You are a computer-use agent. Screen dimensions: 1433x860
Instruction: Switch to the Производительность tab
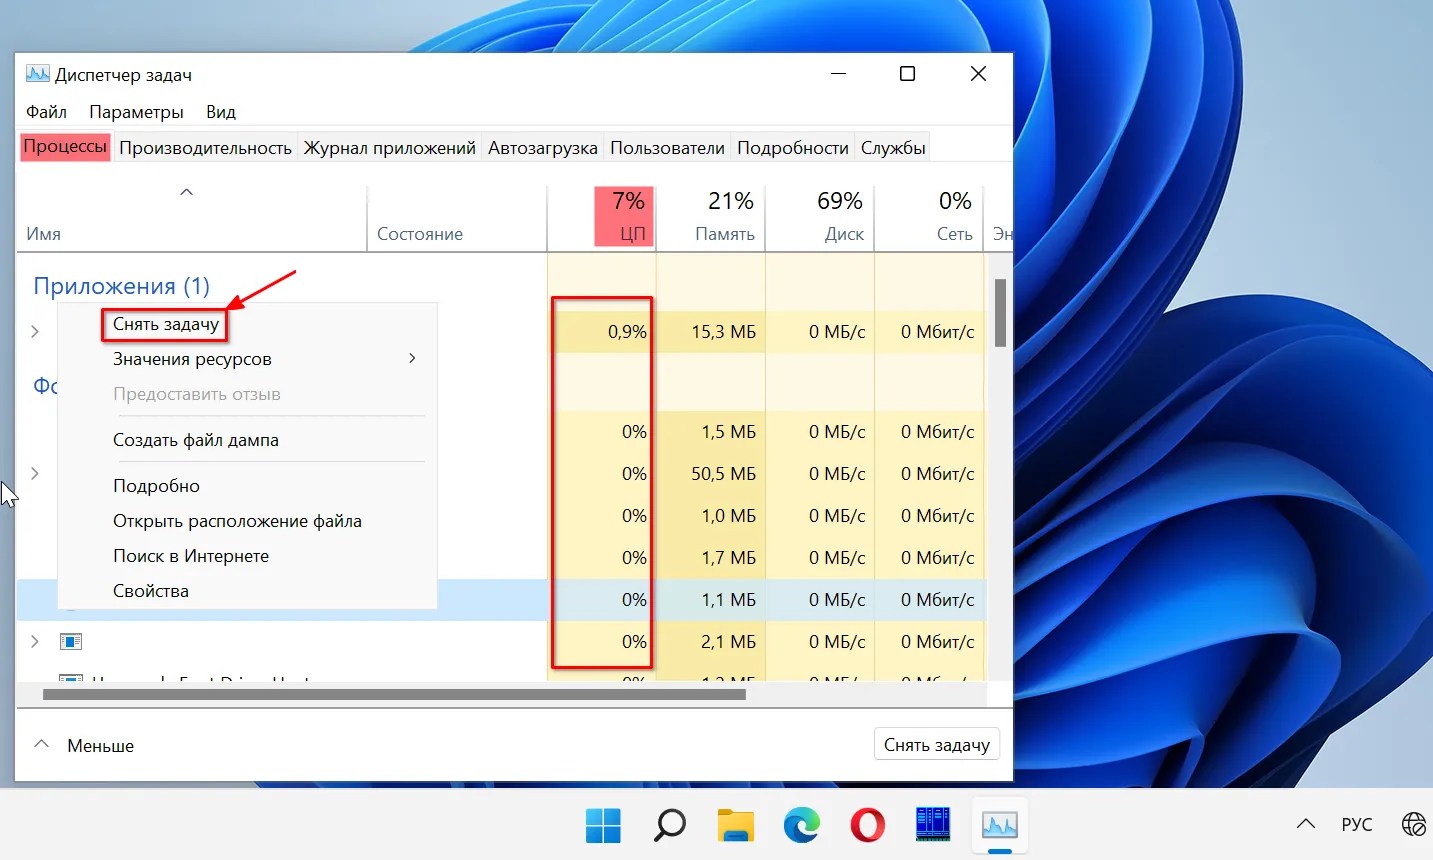pyautogui.click(x=205, y=148)
